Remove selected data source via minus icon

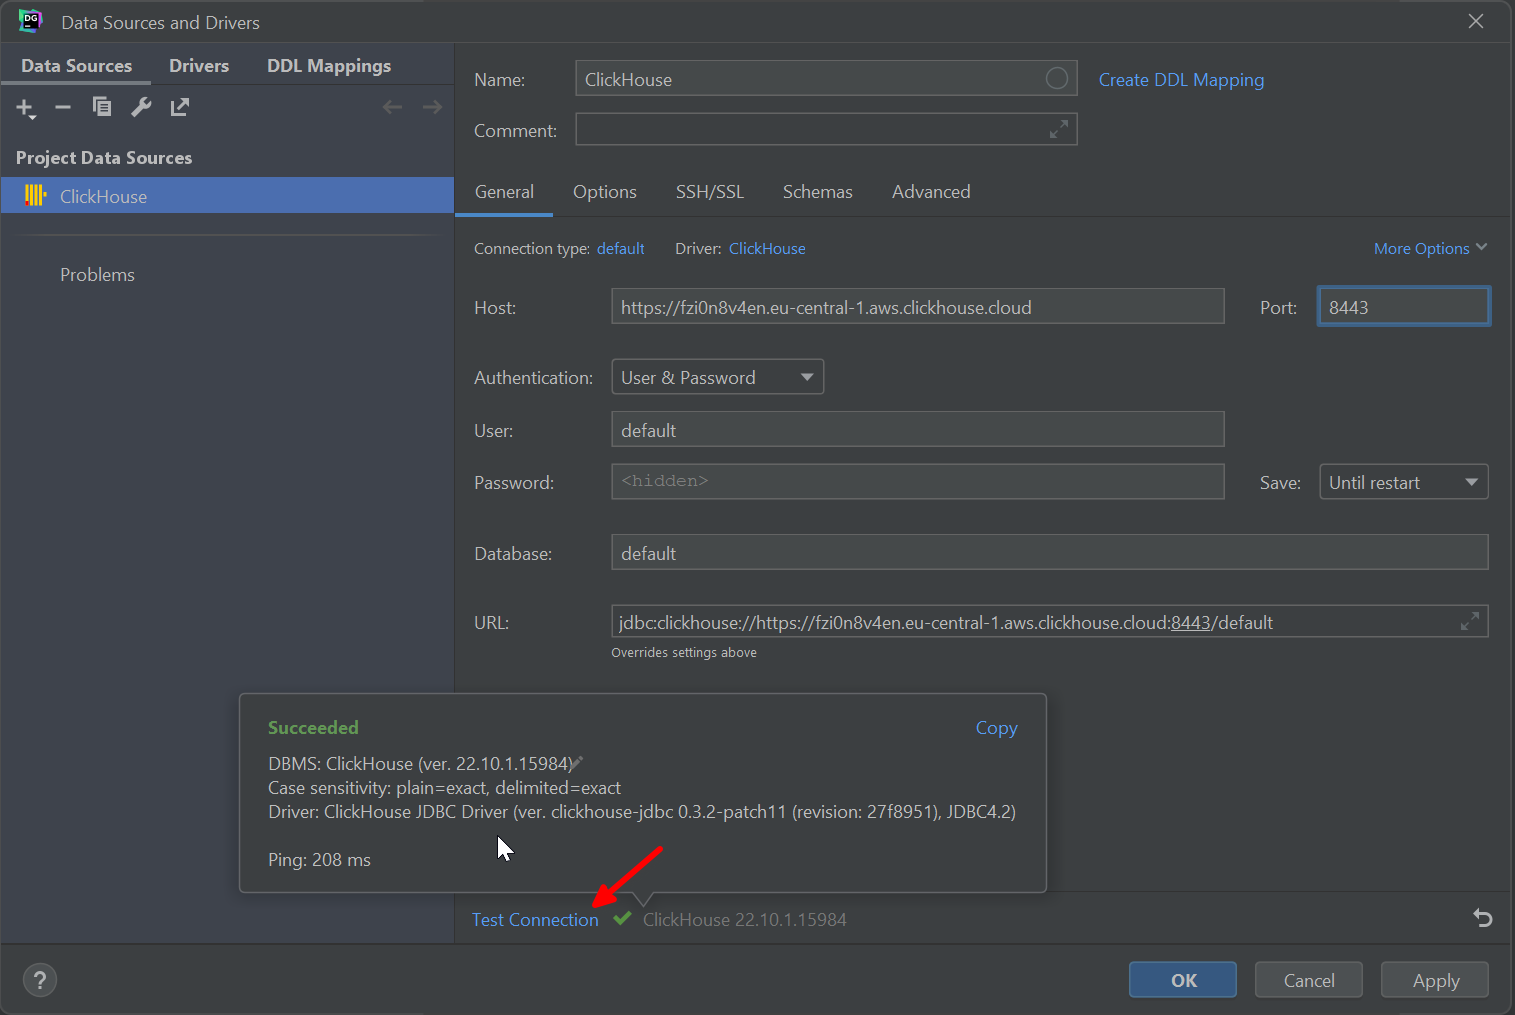[62, 107]
